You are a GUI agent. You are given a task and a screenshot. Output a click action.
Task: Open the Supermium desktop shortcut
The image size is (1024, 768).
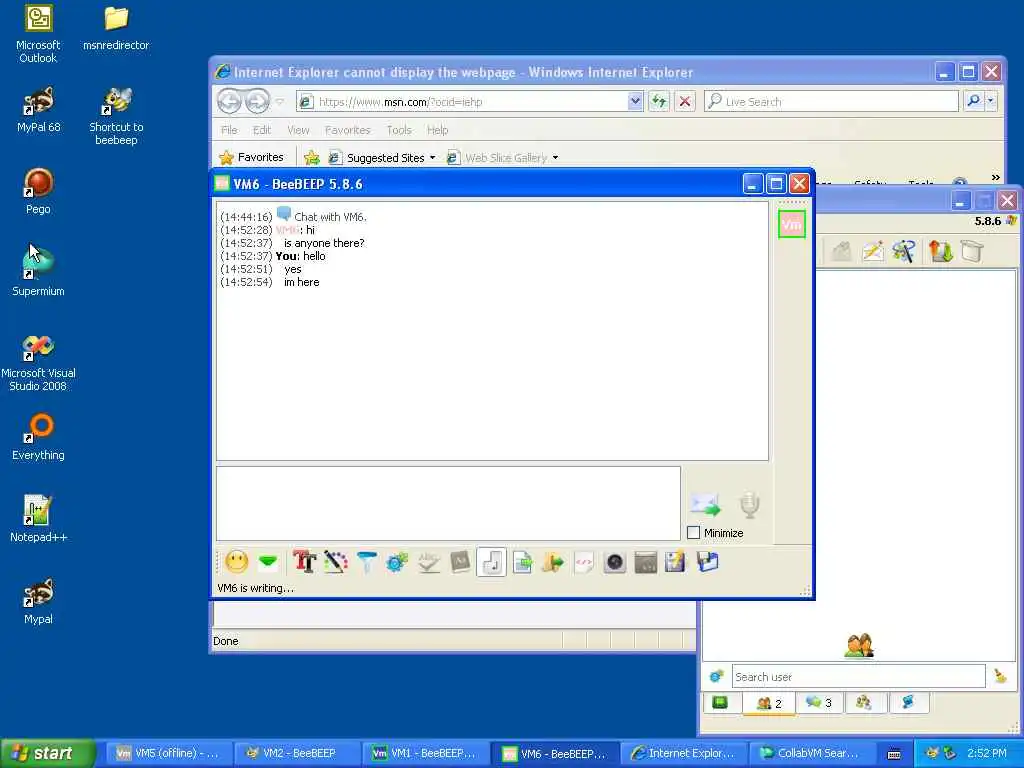(38, 272)
